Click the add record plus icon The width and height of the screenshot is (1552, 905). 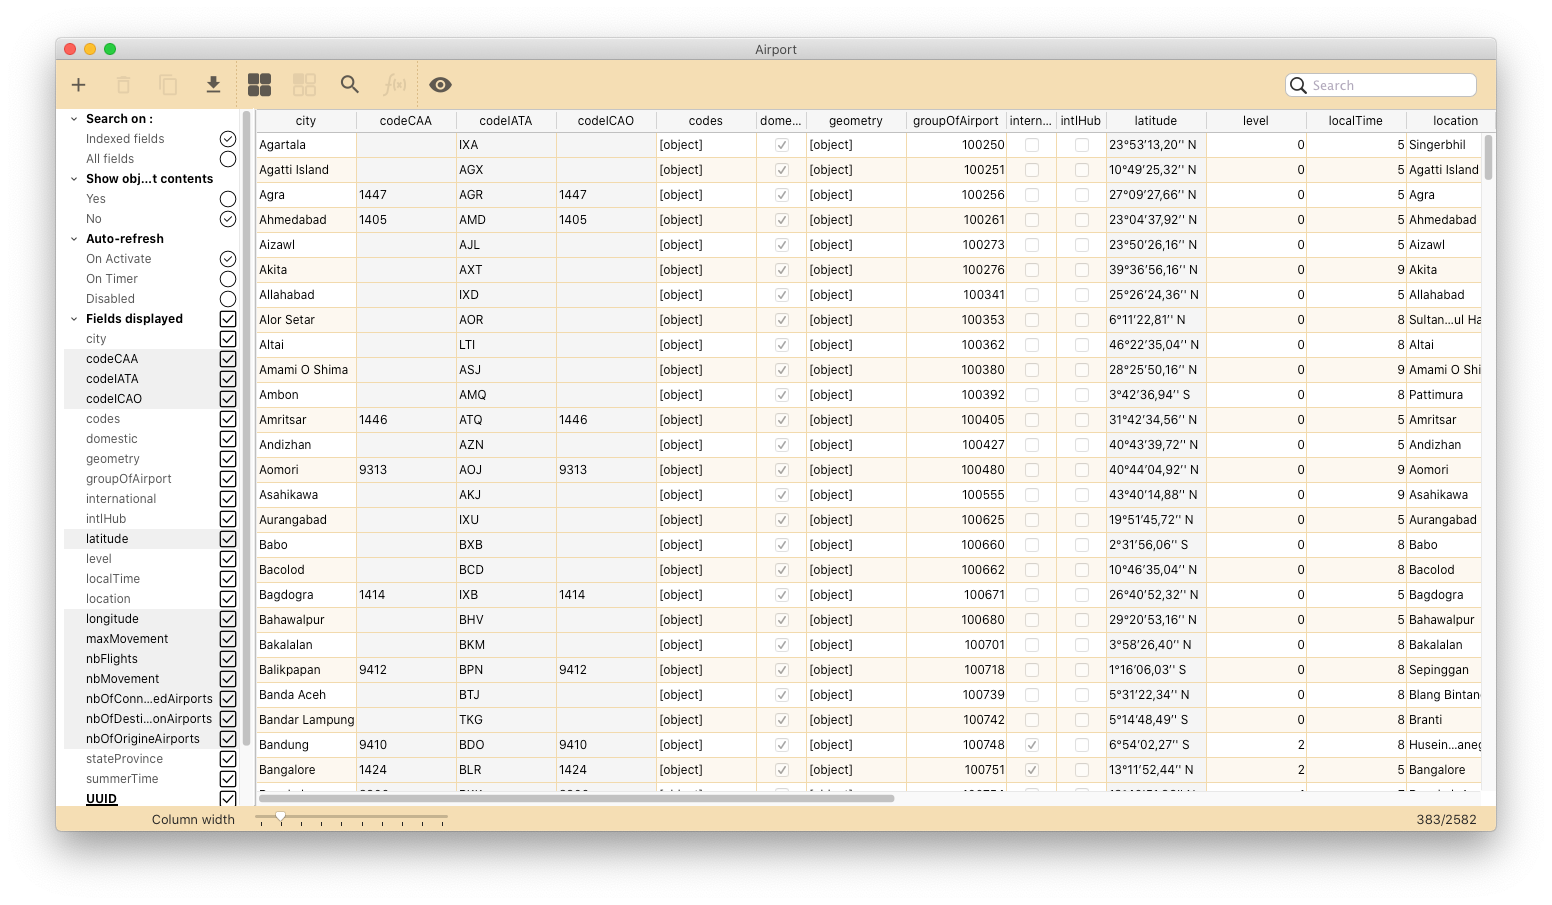pos(78,85)
